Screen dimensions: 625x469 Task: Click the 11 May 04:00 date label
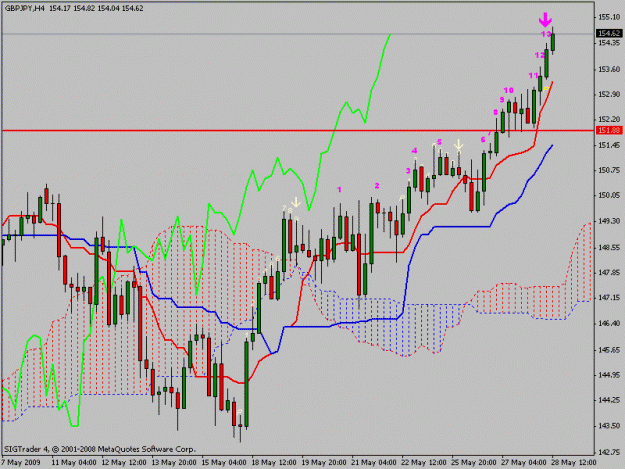pos(74,462)
